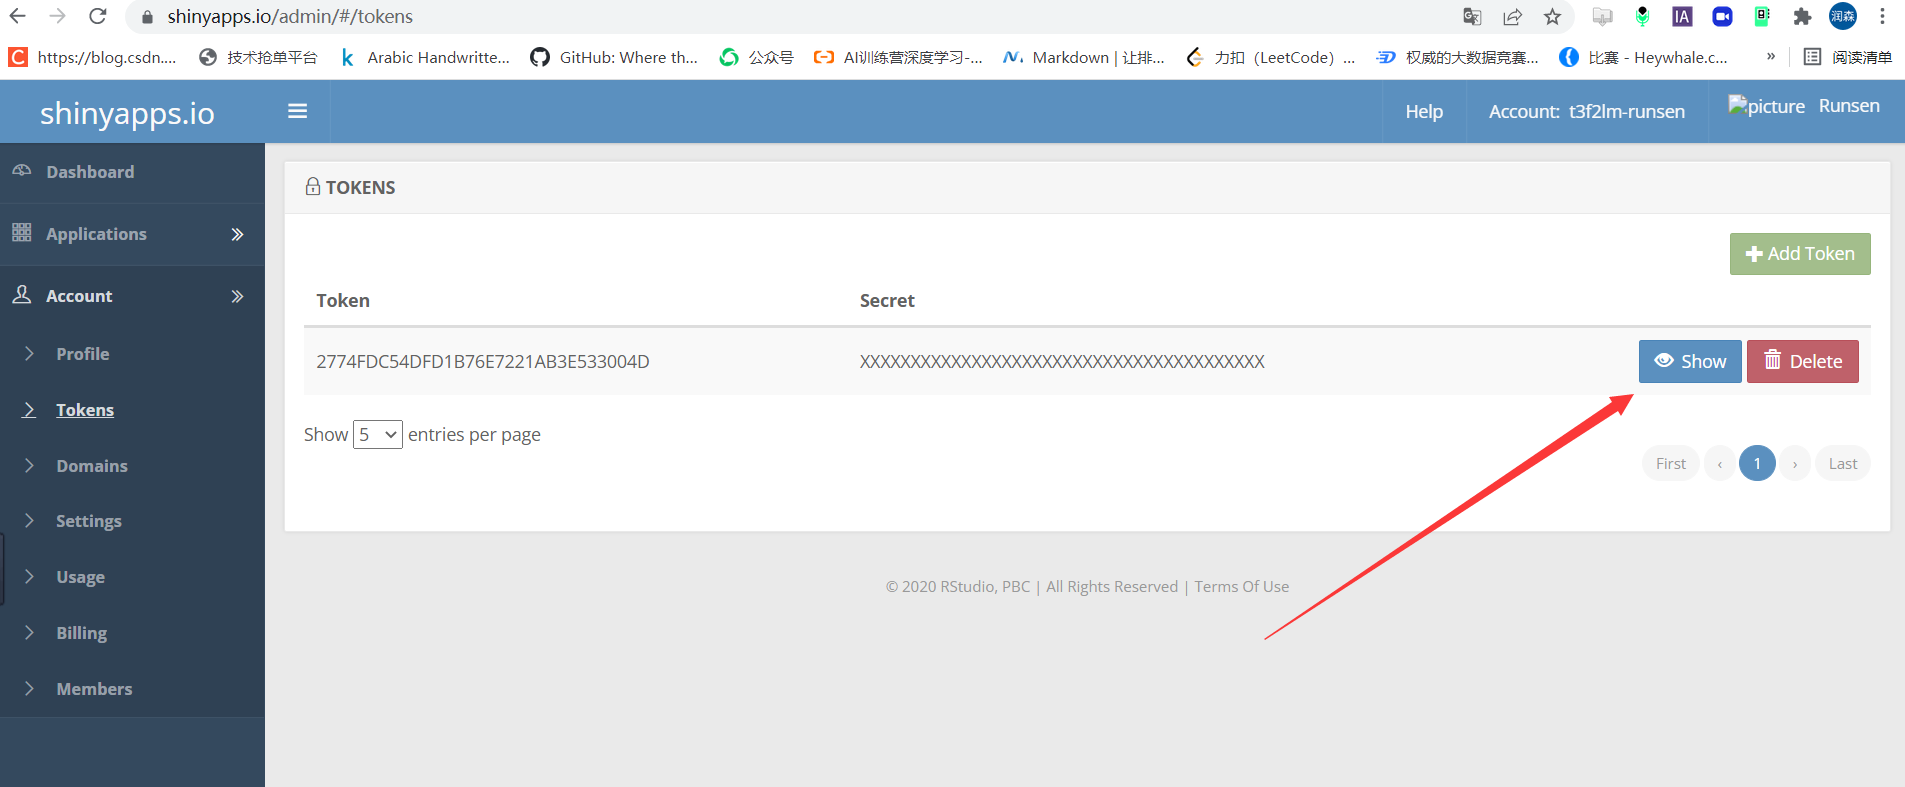Click the Dashboard gauge icon
Image resolution: width=1905 pixels, height=787 pixels.
coord(22,170)
